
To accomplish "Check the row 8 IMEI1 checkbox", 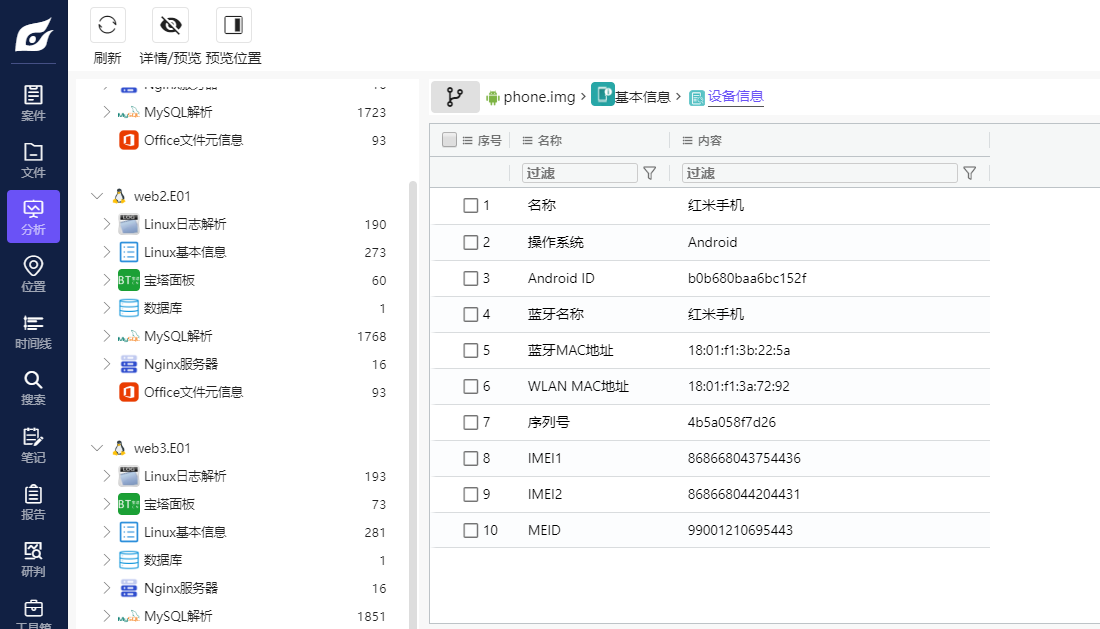I will pos(471,458).
